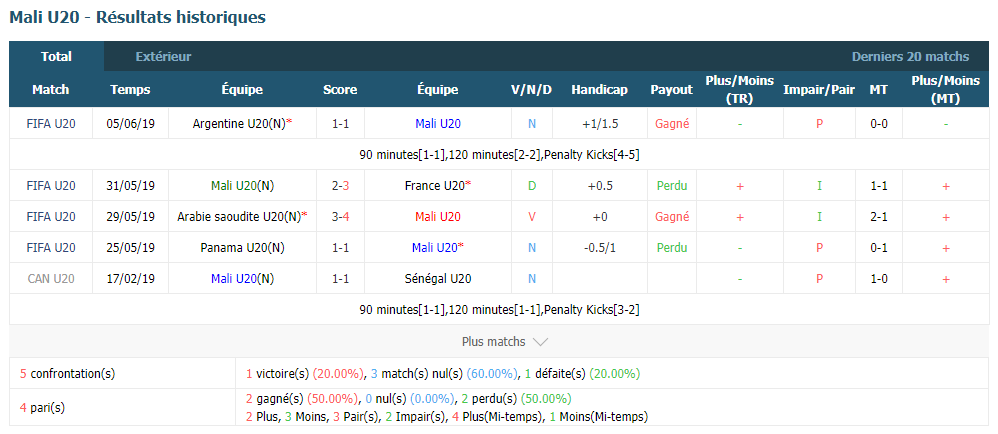This screenshot has height=434, width=998.
Task: Click half-time score 1-0
Action: click(879, 279)
